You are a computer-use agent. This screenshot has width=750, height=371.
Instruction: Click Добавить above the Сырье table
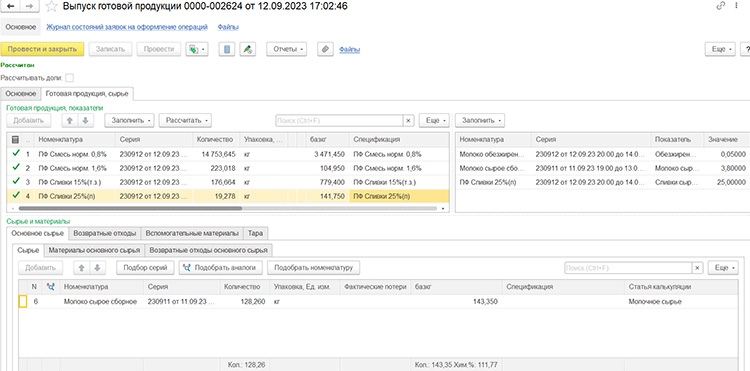[x=40, y=268]
